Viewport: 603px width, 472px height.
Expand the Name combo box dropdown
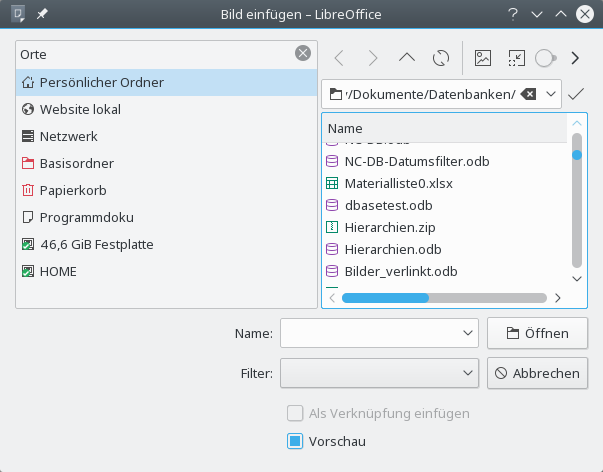click(x=467, y=333)
